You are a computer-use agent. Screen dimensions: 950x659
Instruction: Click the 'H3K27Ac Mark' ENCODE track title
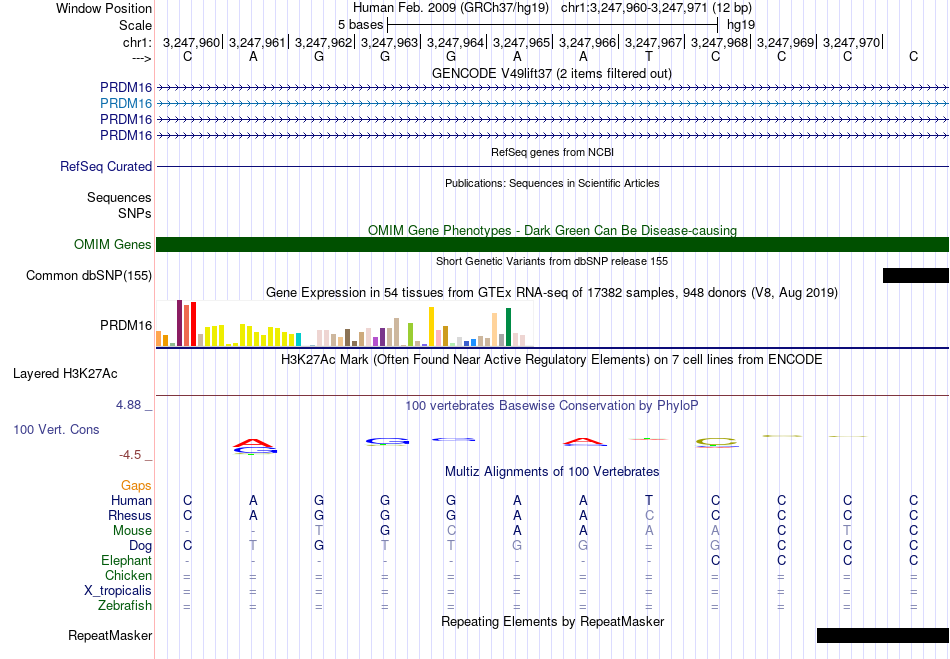pos(552,359)
